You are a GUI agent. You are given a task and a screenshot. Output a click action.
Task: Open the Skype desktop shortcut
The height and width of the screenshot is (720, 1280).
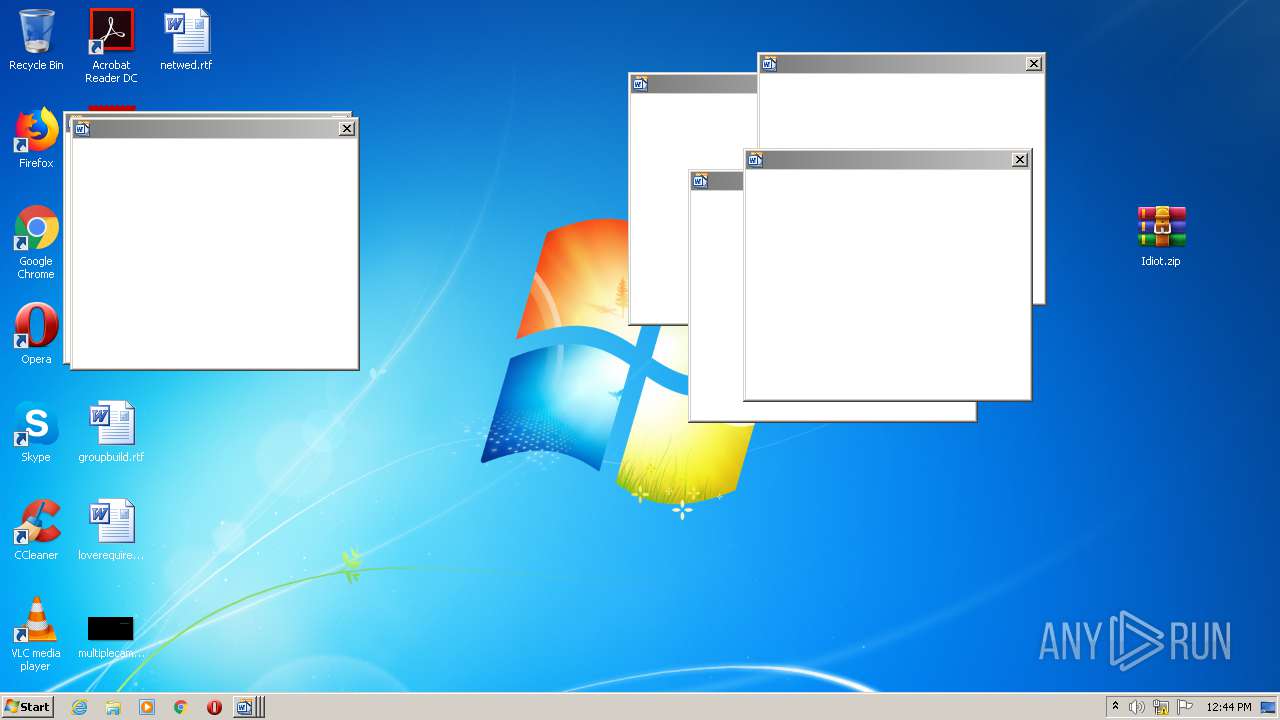coord(36,431)
